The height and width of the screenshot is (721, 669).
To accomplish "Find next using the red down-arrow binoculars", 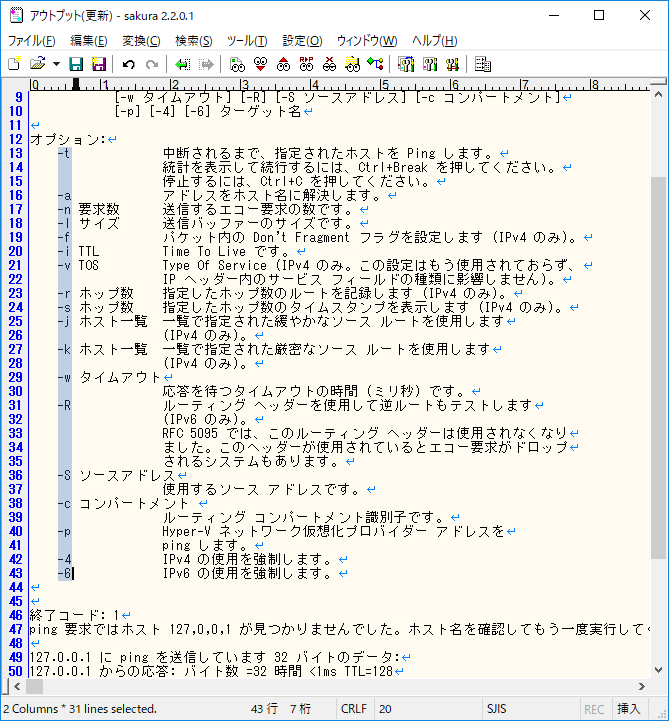I will (260, 64).
